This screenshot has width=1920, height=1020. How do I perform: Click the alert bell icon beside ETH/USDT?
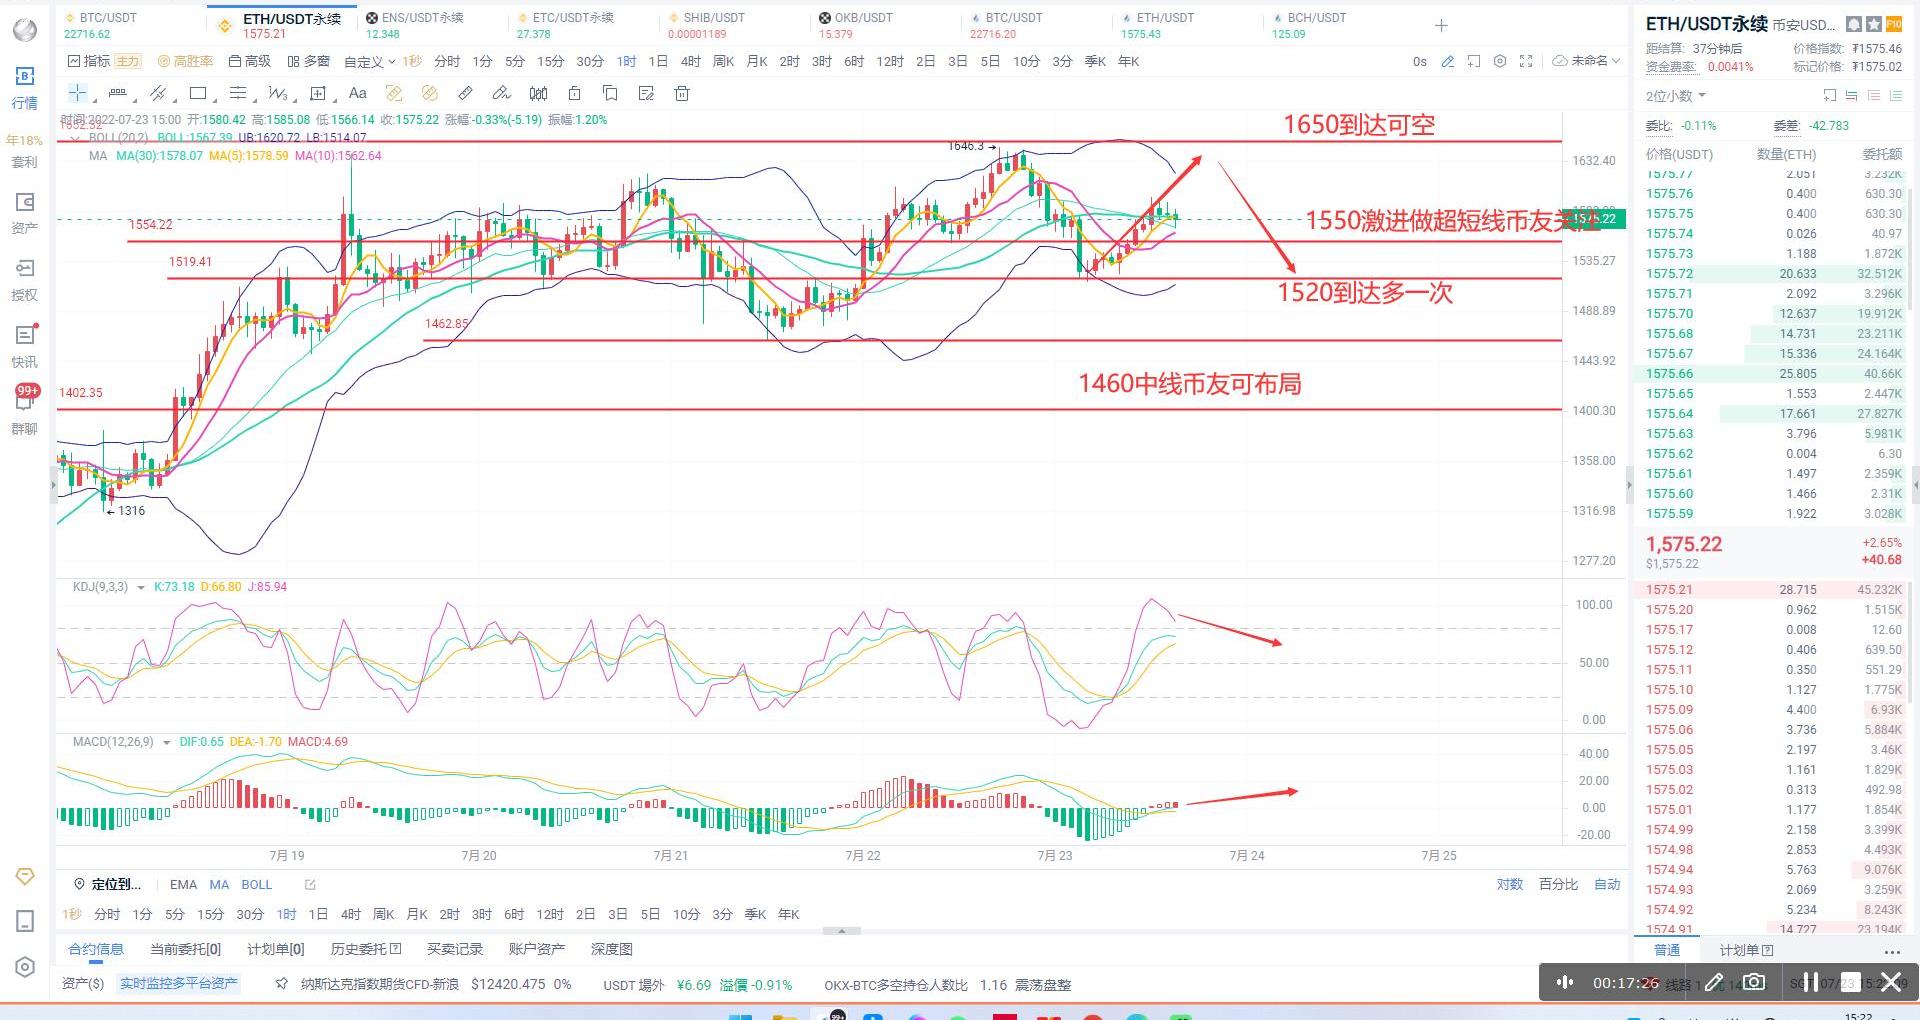(1854, 24)
